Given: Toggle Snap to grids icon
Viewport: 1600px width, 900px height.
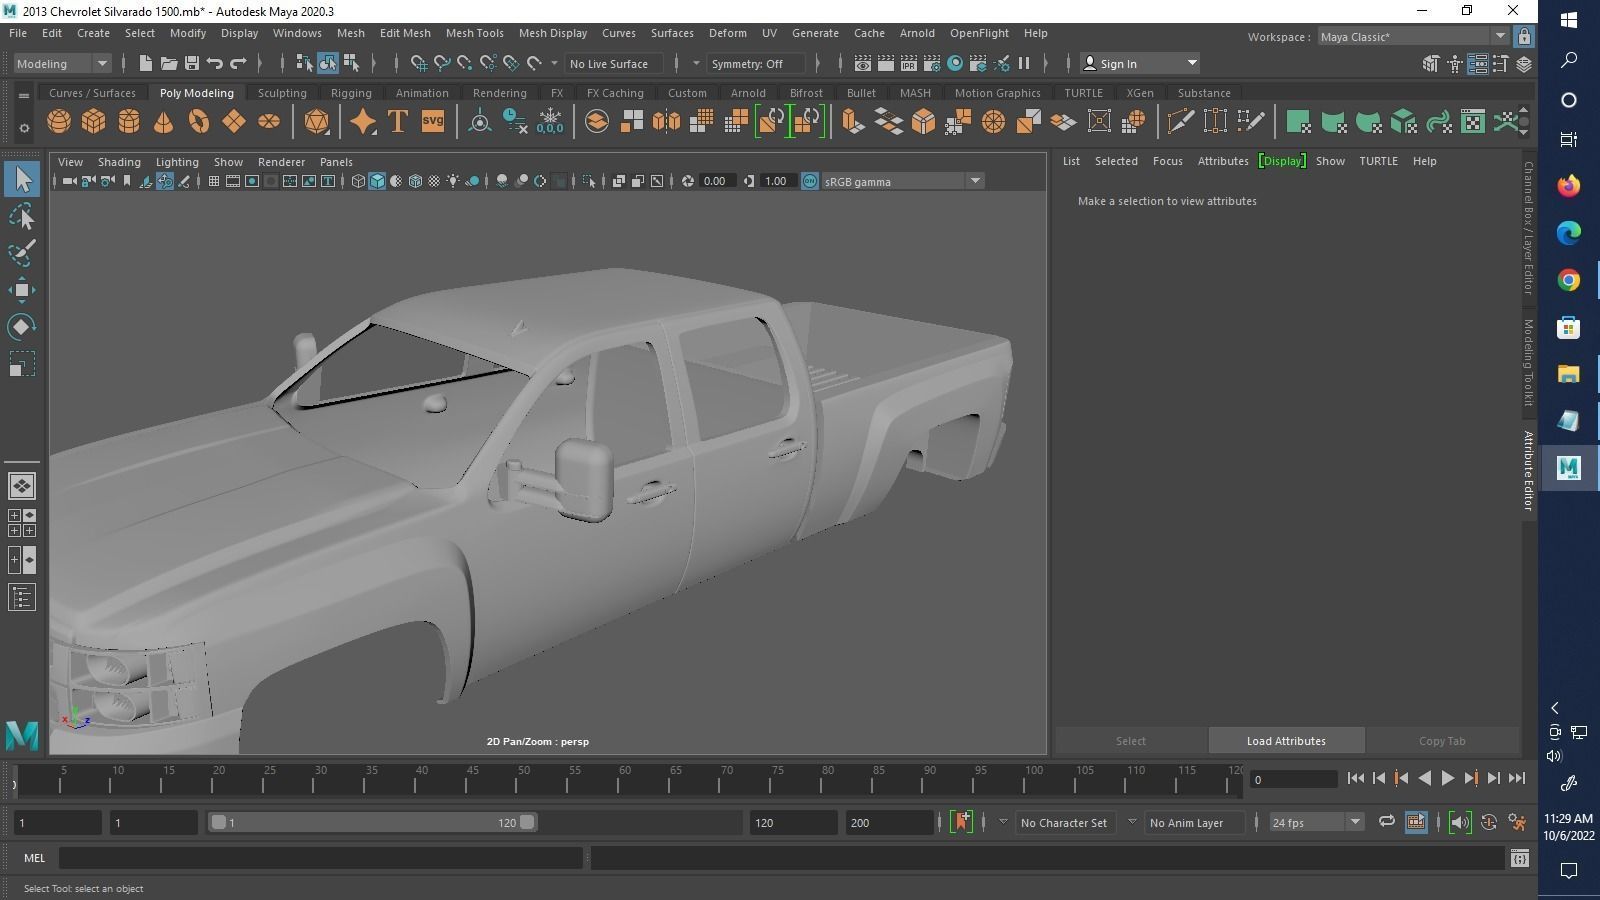Looking at the screenshot, I should point(419,63).
